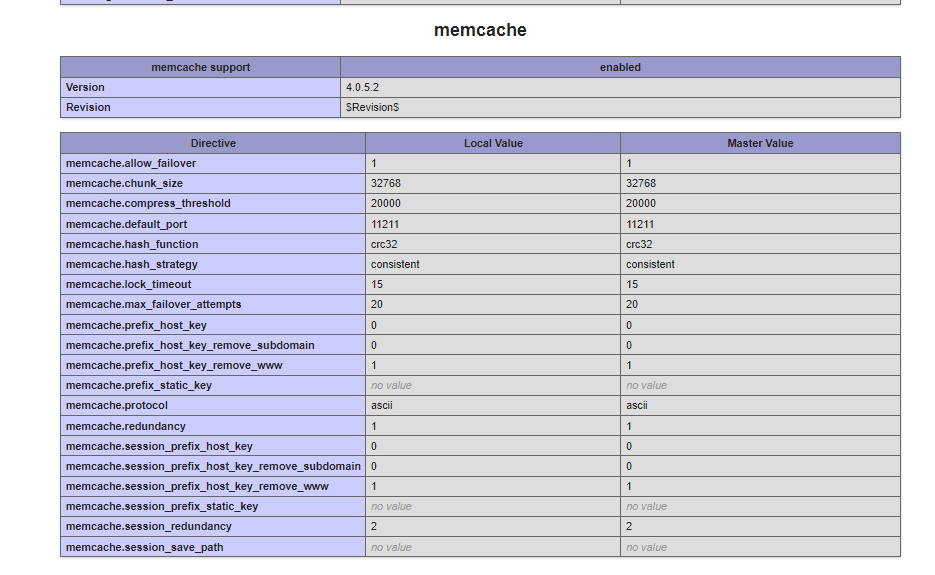Click master value ascii
This screenshot has height=575, width=935.
coord(637,406)
